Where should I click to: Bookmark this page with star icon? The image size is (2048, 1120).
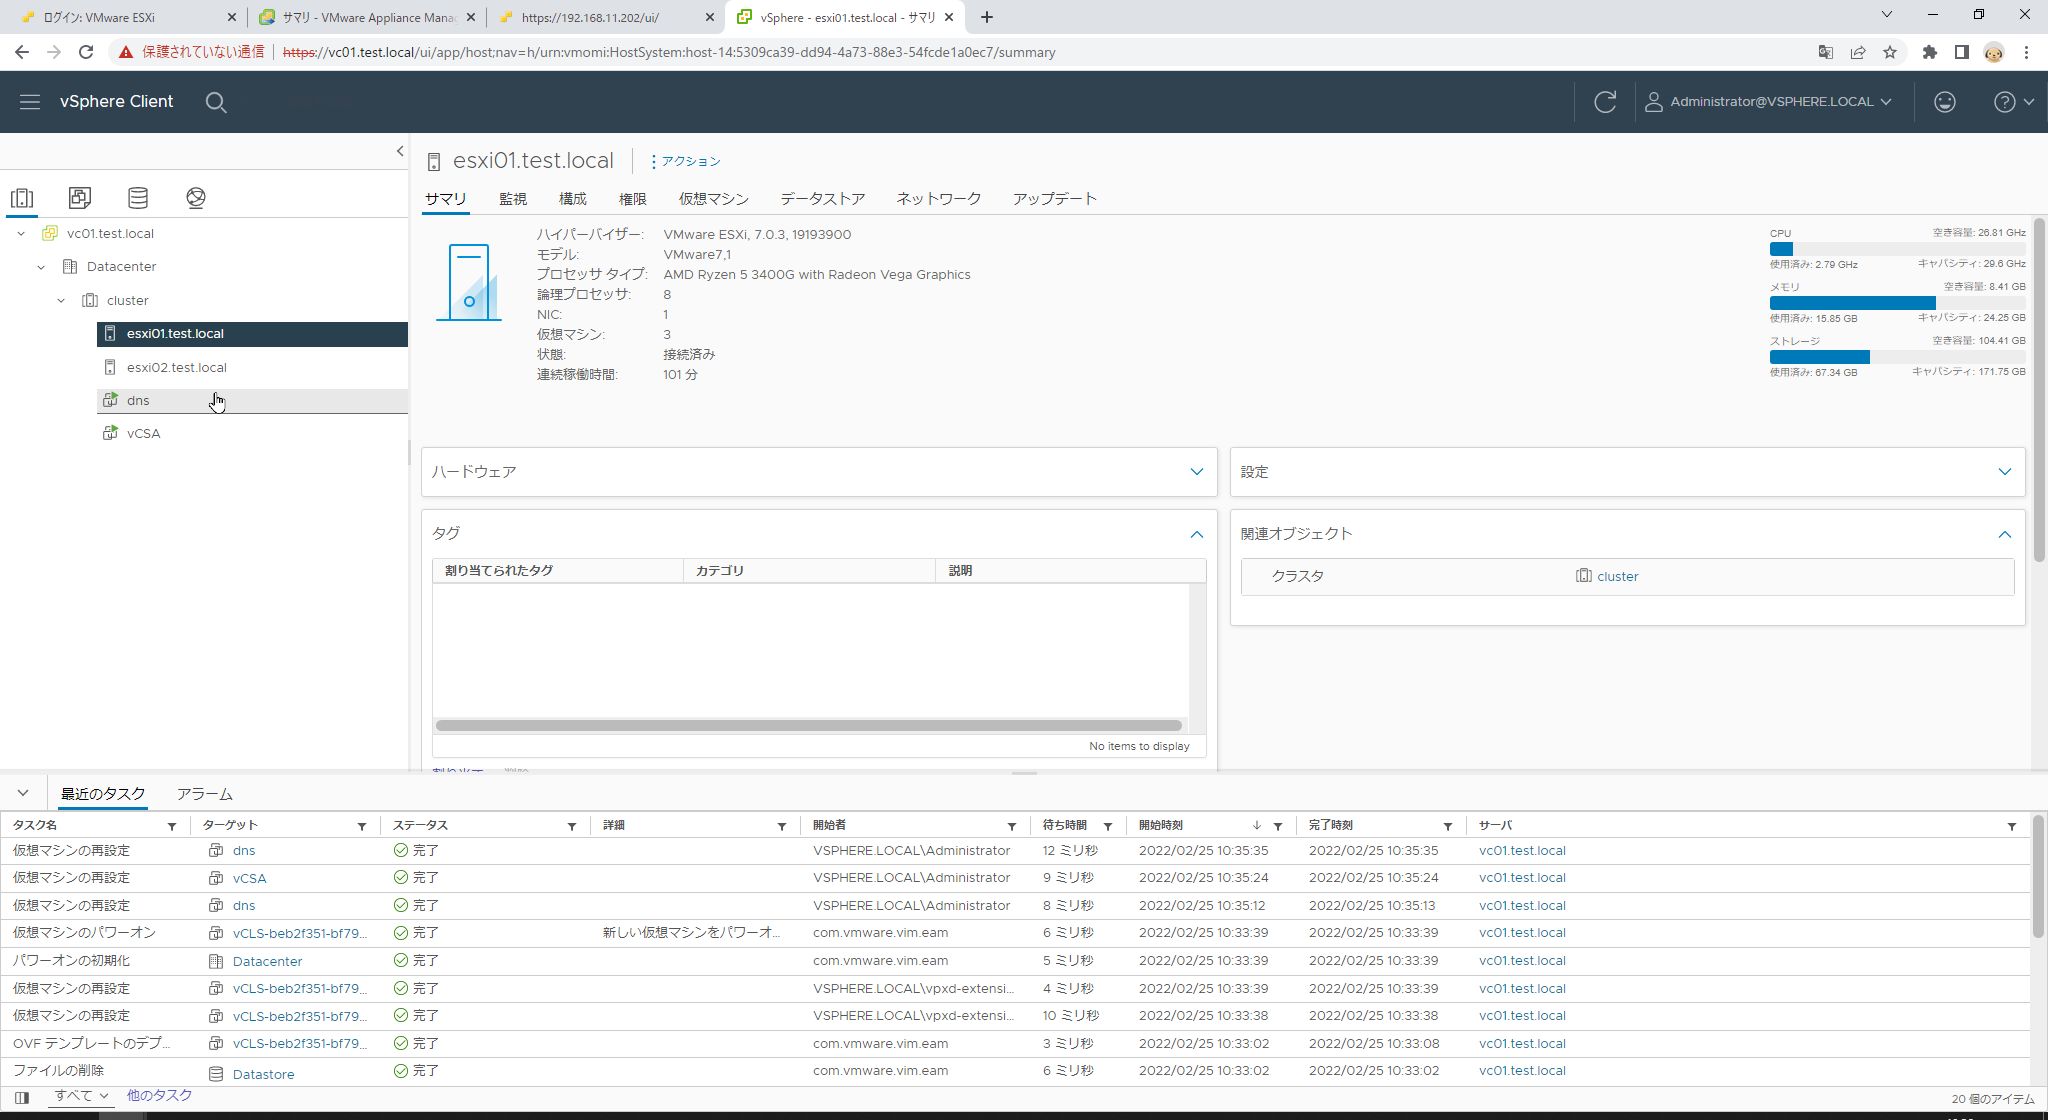click(x=1890, y=52)
